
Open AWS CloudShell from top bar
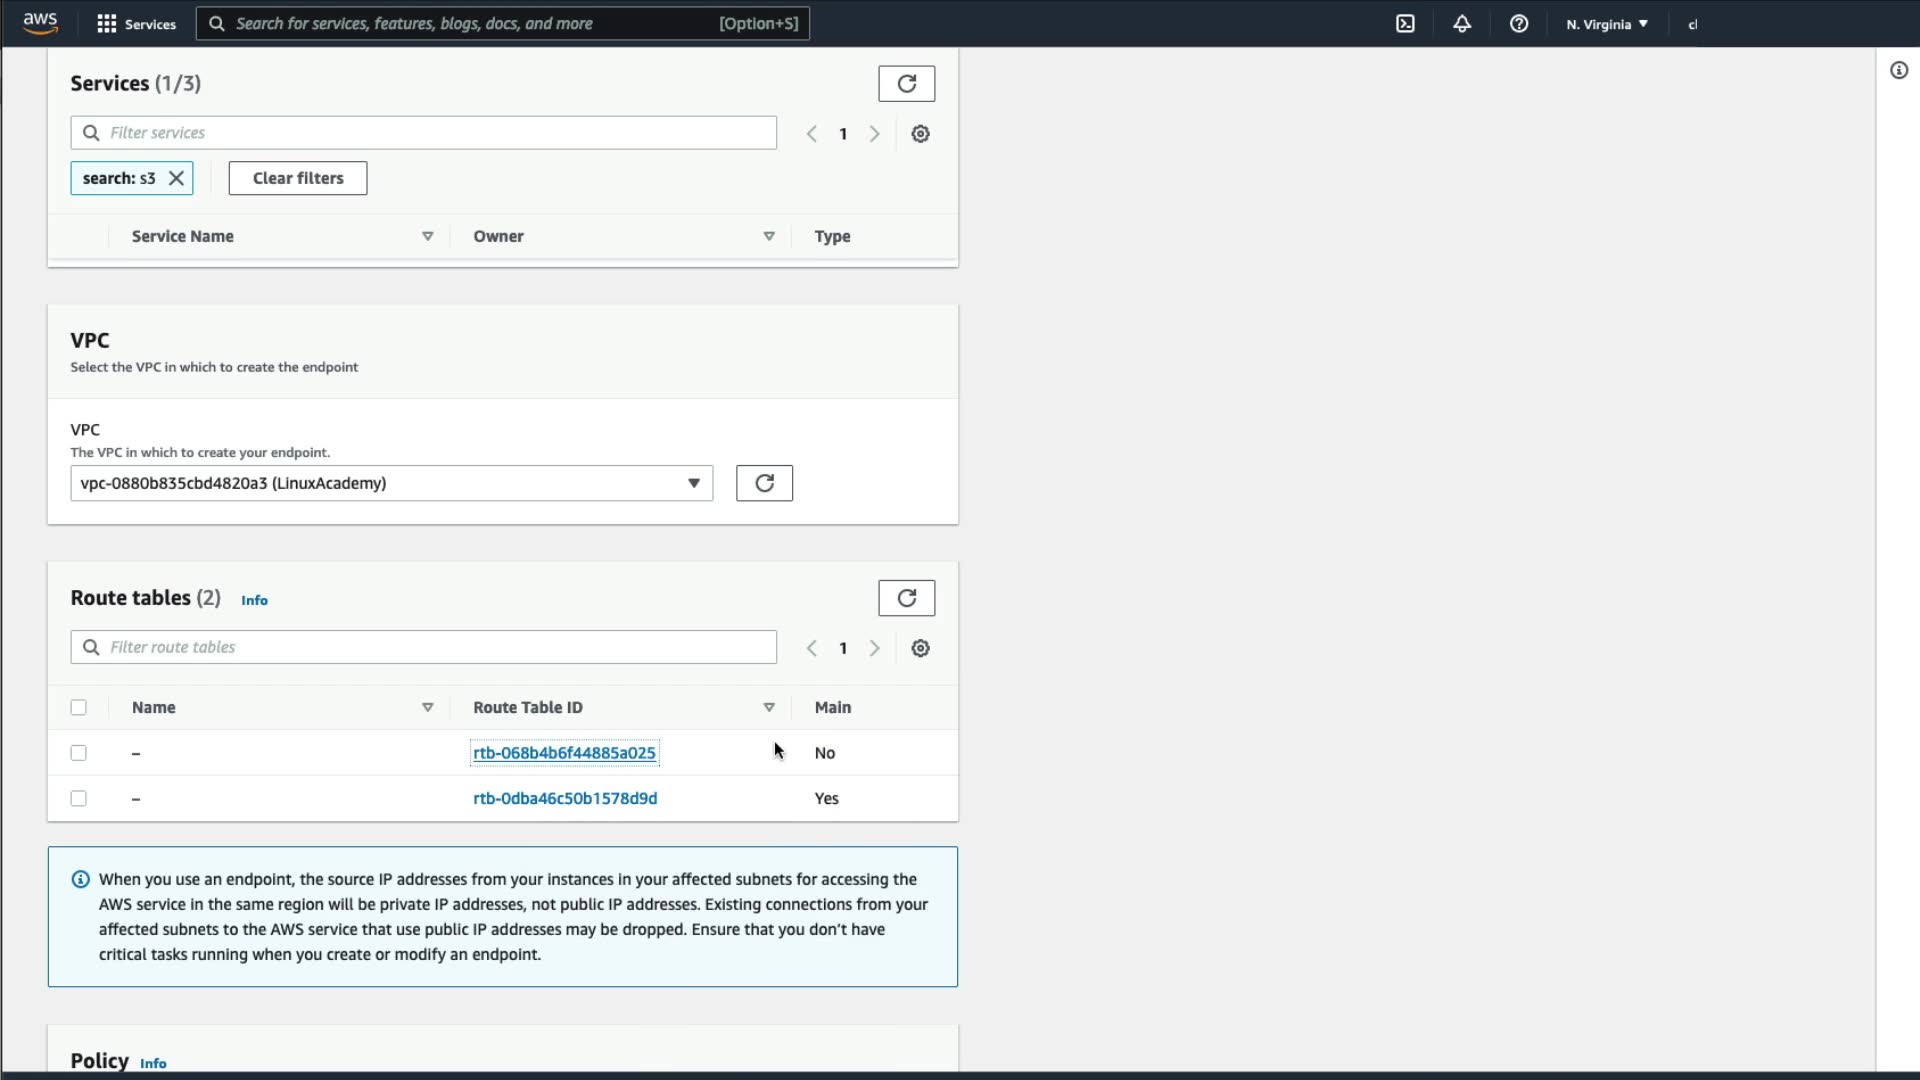[1405, 24]
